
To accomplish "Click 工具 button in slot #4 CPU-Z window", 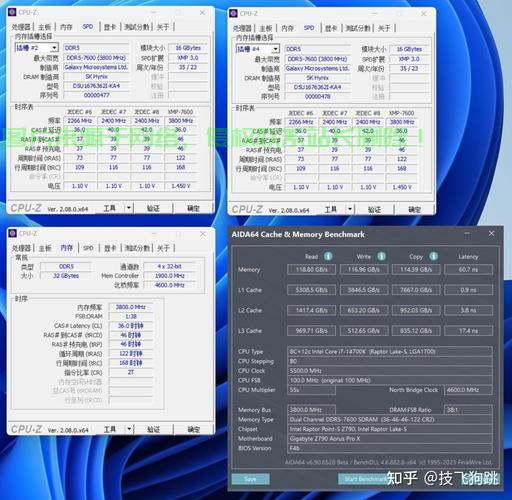I will [x=331, y=209].
